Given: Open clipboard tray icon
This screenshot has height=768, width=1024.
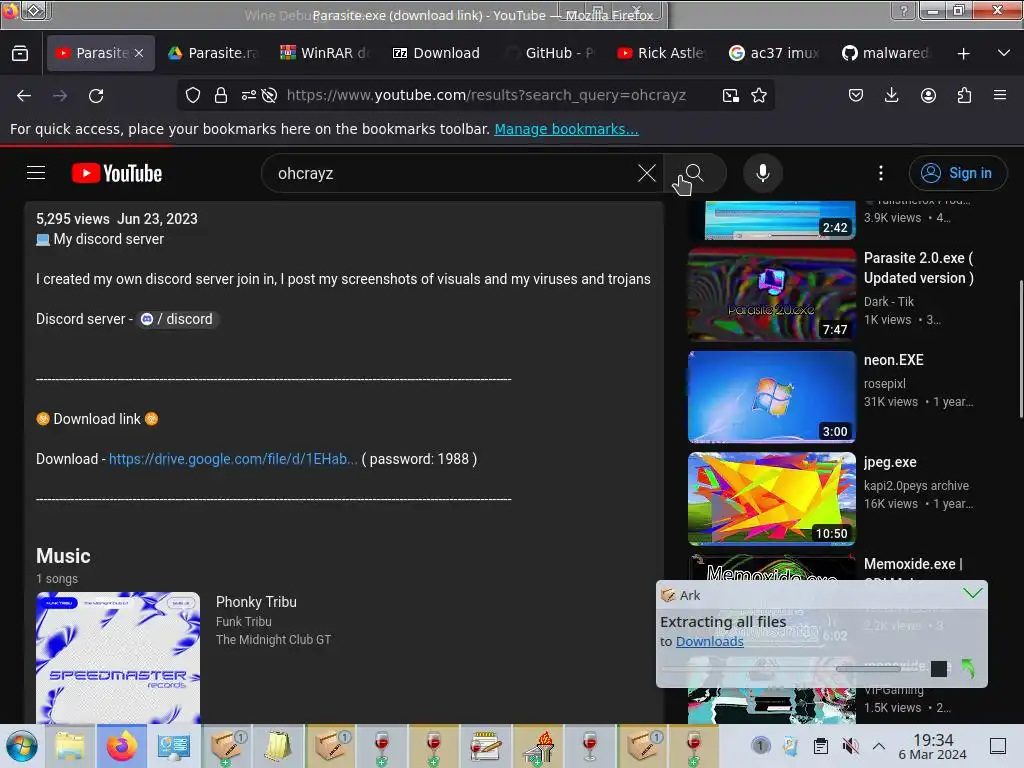Looking at the screenshot, I should pyautogui.click(x=821, y=746).
